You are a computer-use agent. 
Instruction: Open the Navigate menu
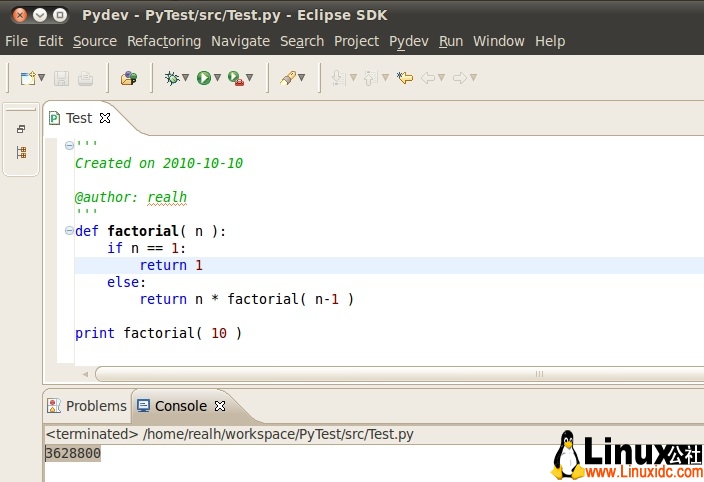click(x=240, y=41)
